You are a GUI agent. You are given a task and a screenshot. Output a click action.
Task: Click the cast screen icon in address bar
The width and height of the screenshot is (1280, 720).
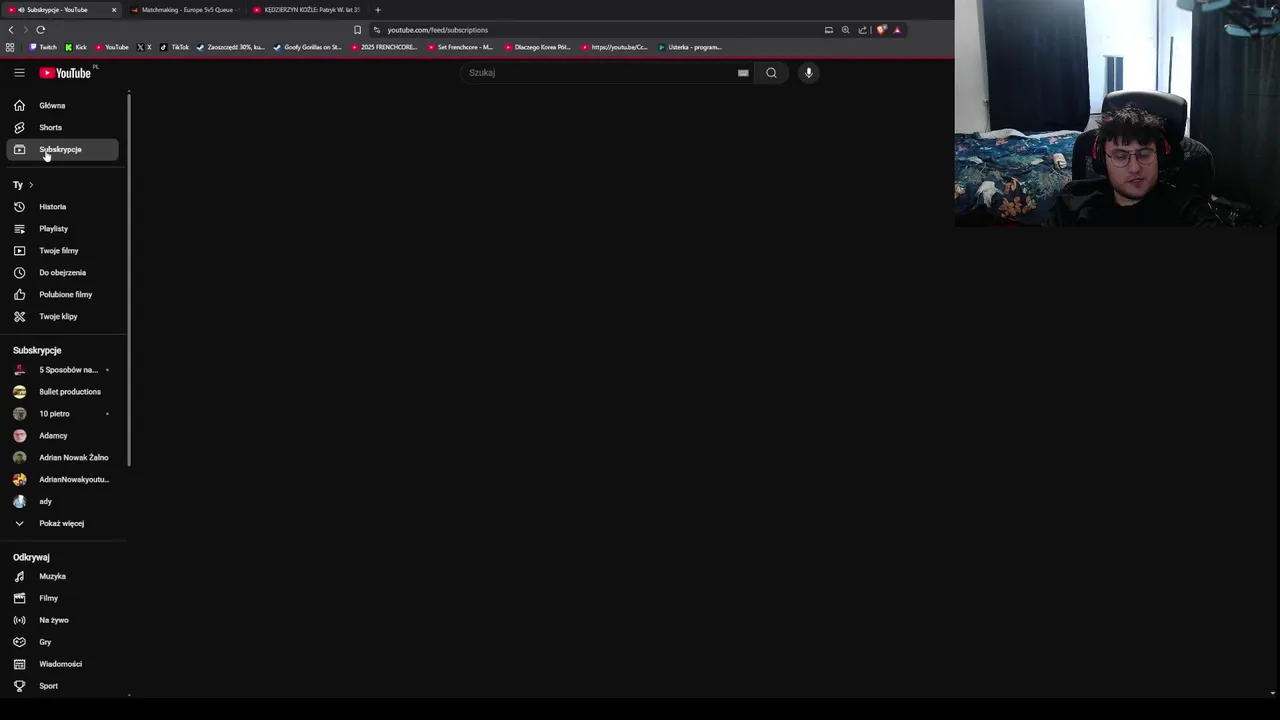point(829,30)
